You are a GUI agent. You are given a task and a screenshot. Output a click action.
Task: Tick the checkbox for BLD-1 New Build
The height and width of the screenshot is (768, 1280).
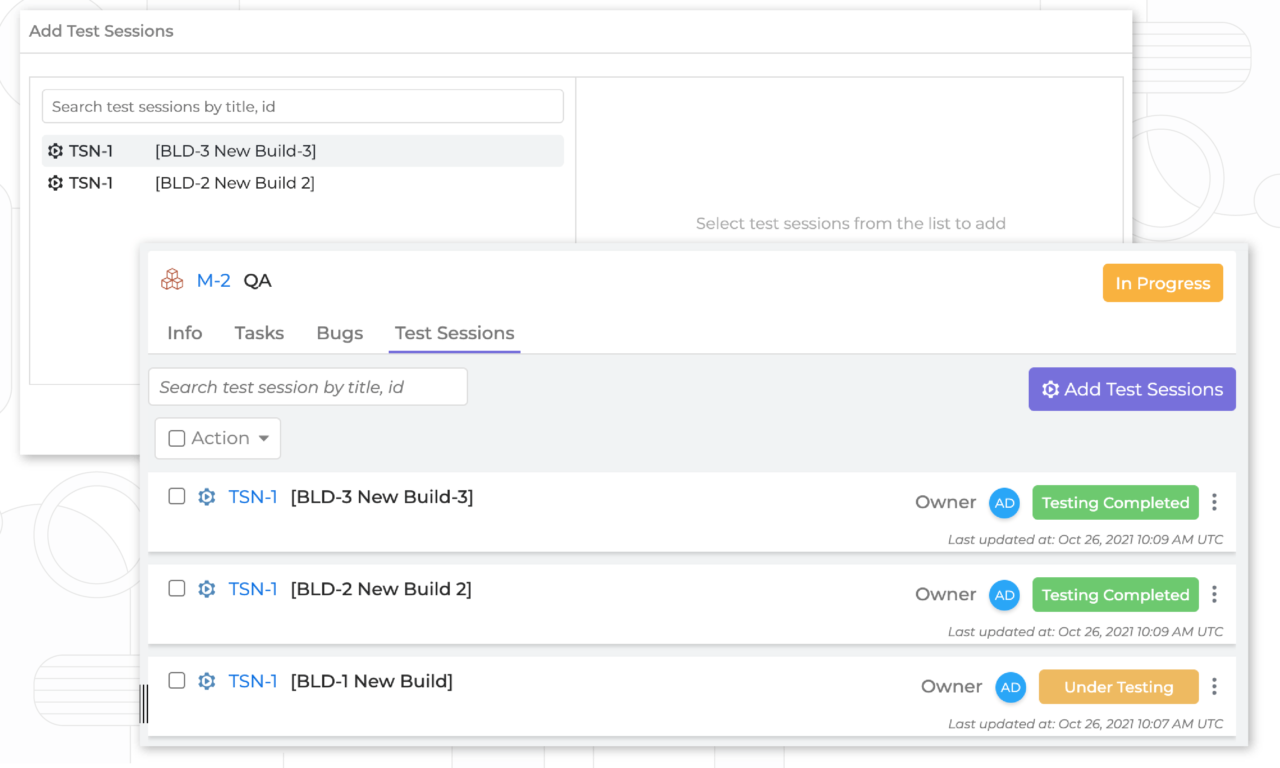click(177, 680)
